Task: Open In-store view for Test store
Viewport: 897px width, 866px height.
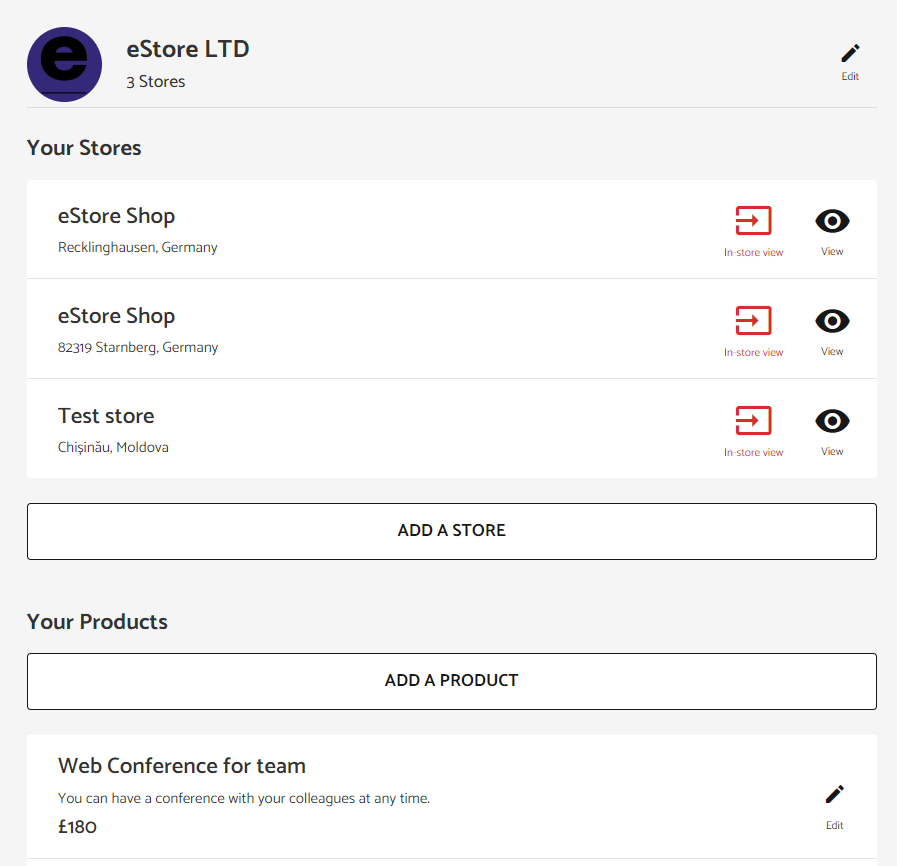Action: [753, 431]
